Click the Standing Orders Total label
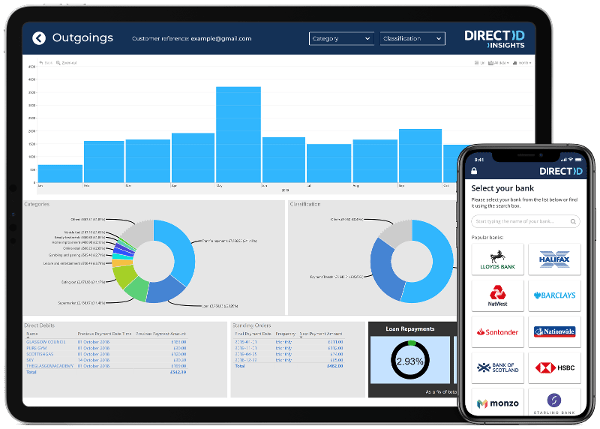The width and height of the screenshot is (600, 429). (x=240, y=366)
